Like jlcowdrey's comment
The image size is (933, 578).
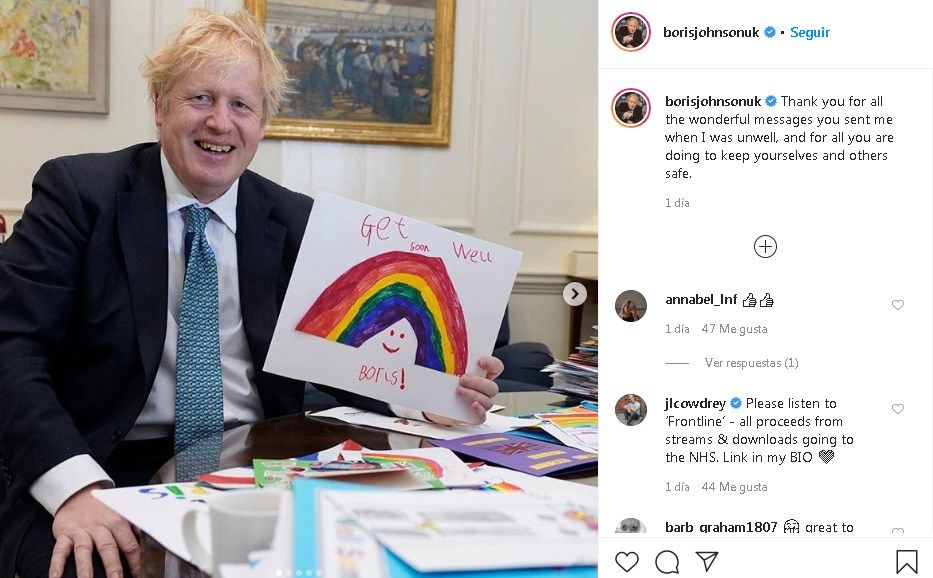click(x=898, y=409)
